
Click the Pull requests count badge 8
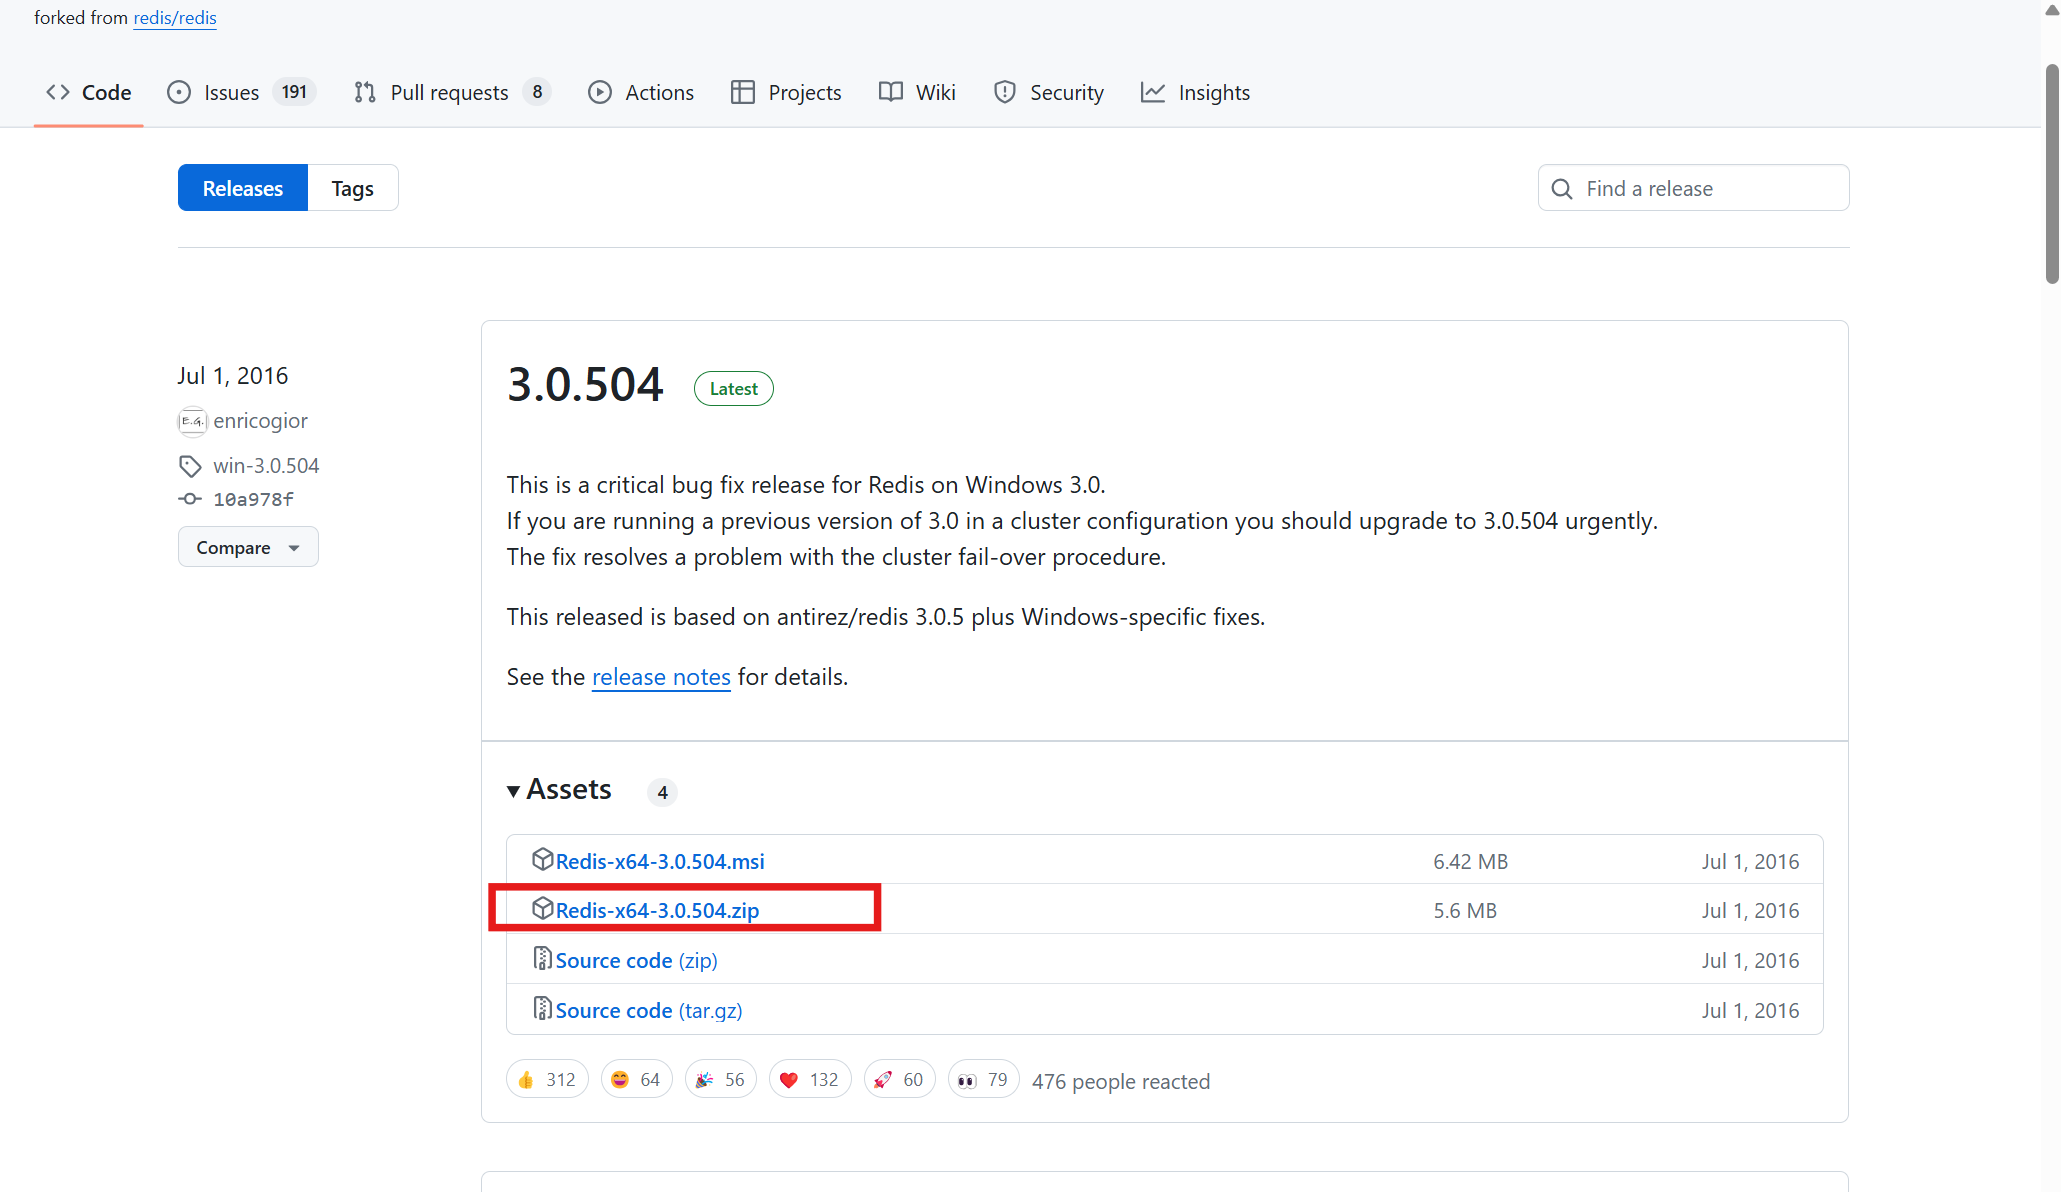[537, 92]
